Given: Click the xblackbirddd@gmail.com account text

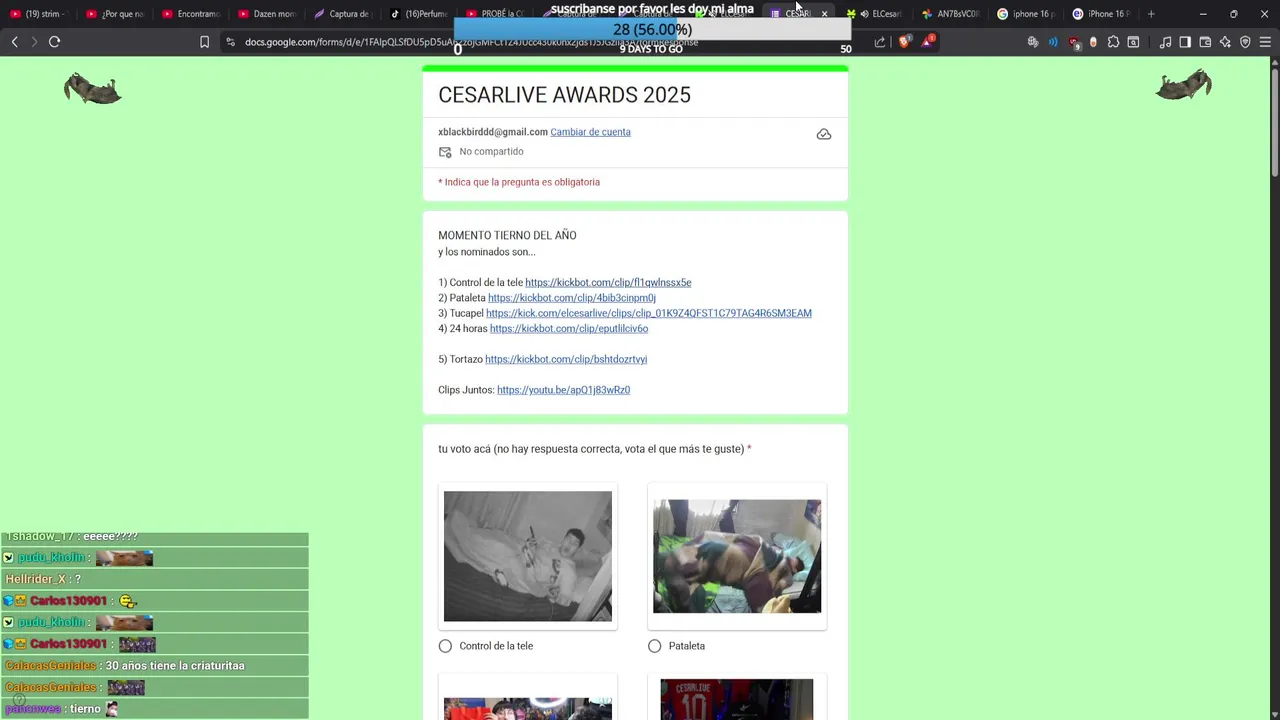Looking at the screenshot, I should click(492, 132).
